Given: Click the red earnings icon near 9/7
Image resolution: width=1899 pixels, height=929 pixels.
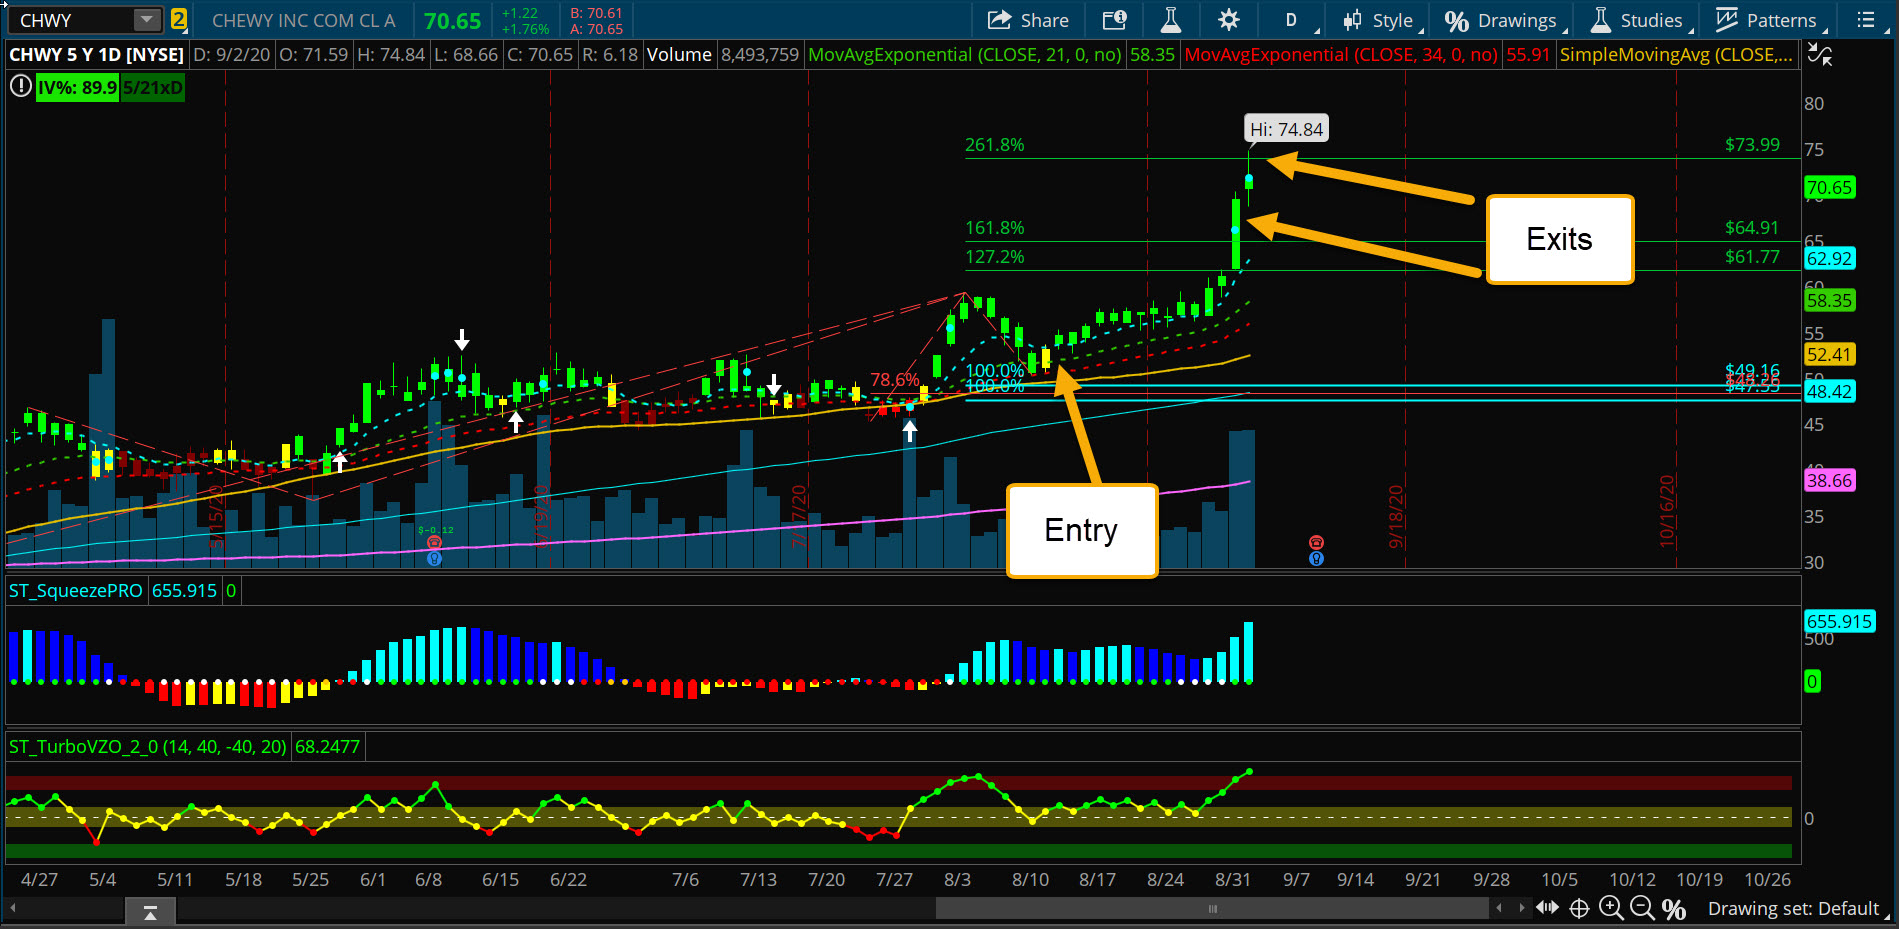Looking at the screenshot, I should [x=1317, y=543].
